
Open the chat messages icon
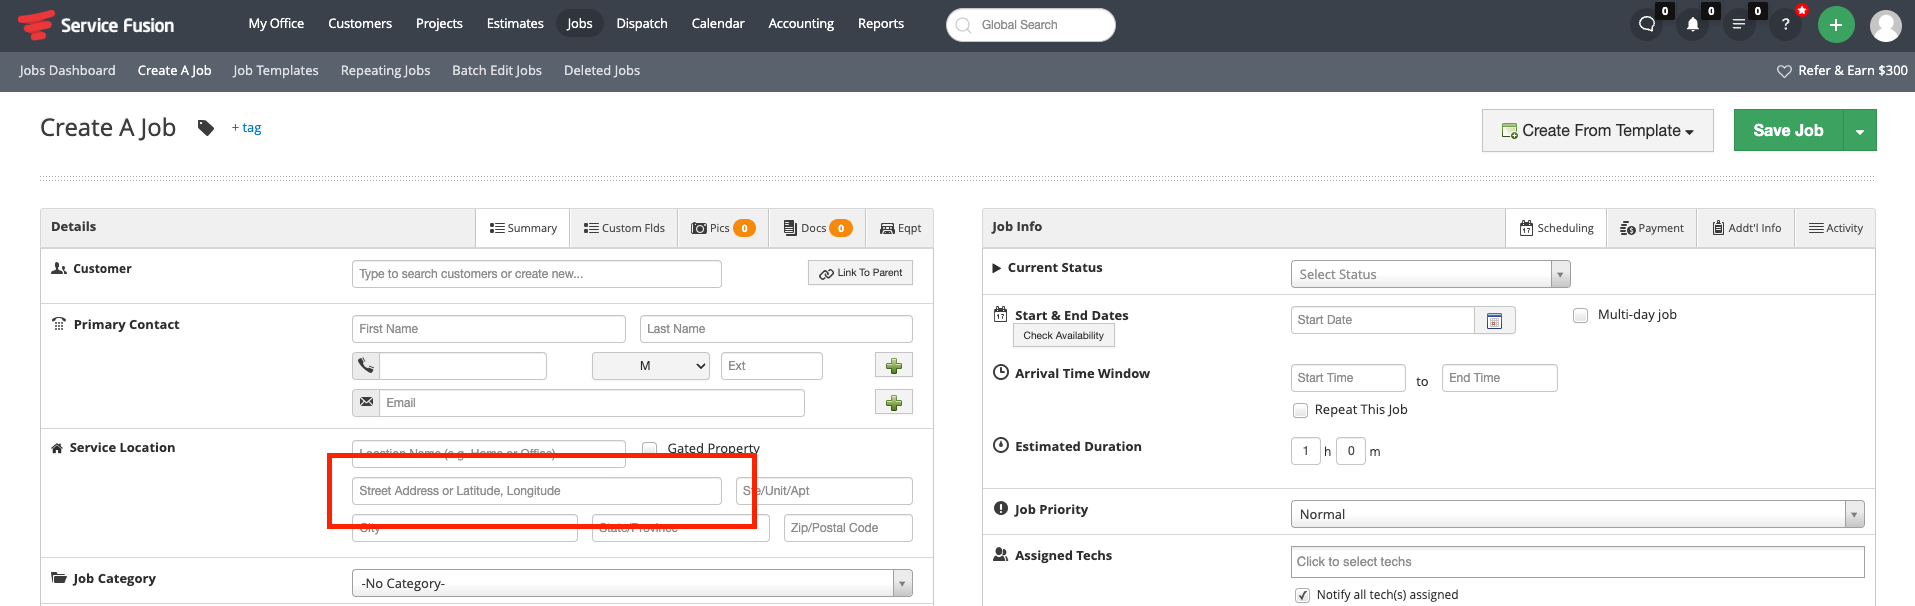pyautogui.click(x=1646, y=25)
